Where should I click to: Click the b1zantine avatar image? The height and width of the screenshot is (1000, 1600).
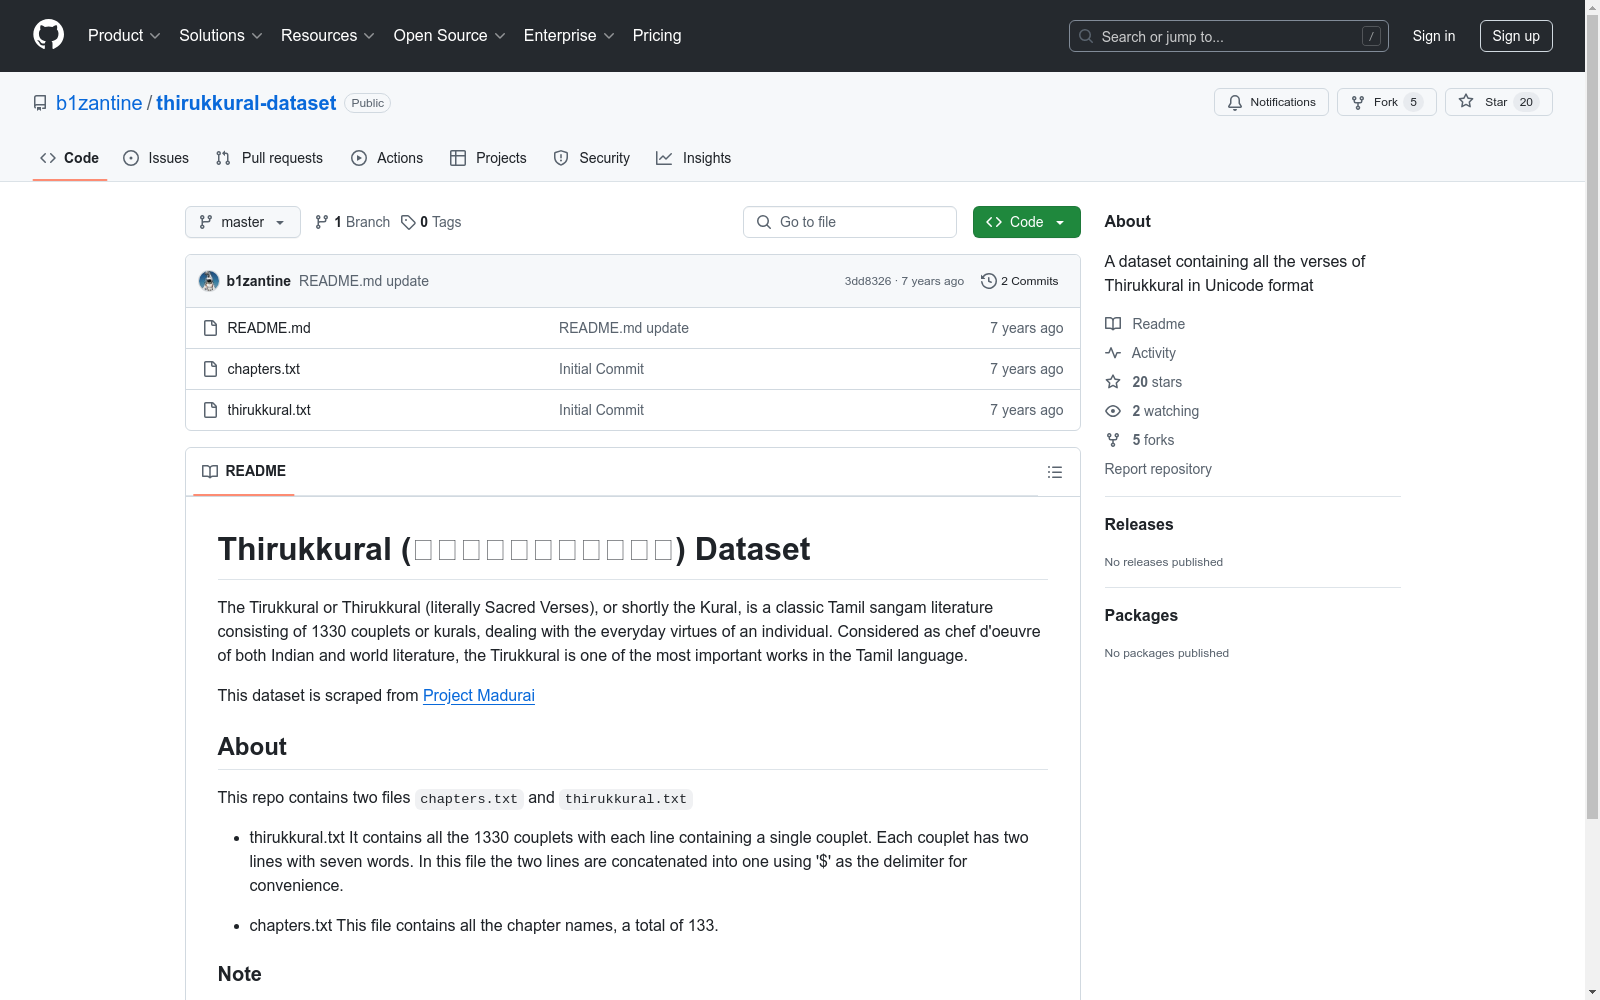point(209,281)
